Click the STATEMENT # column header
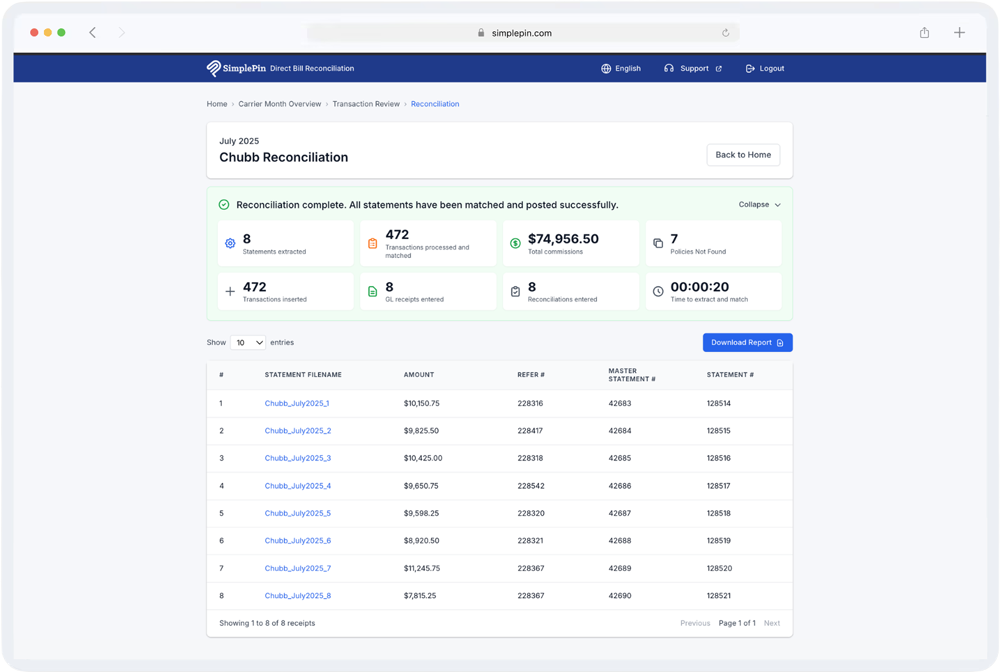Image resolution: width=1000 pixels, height=672 pixels. (730, 375)
